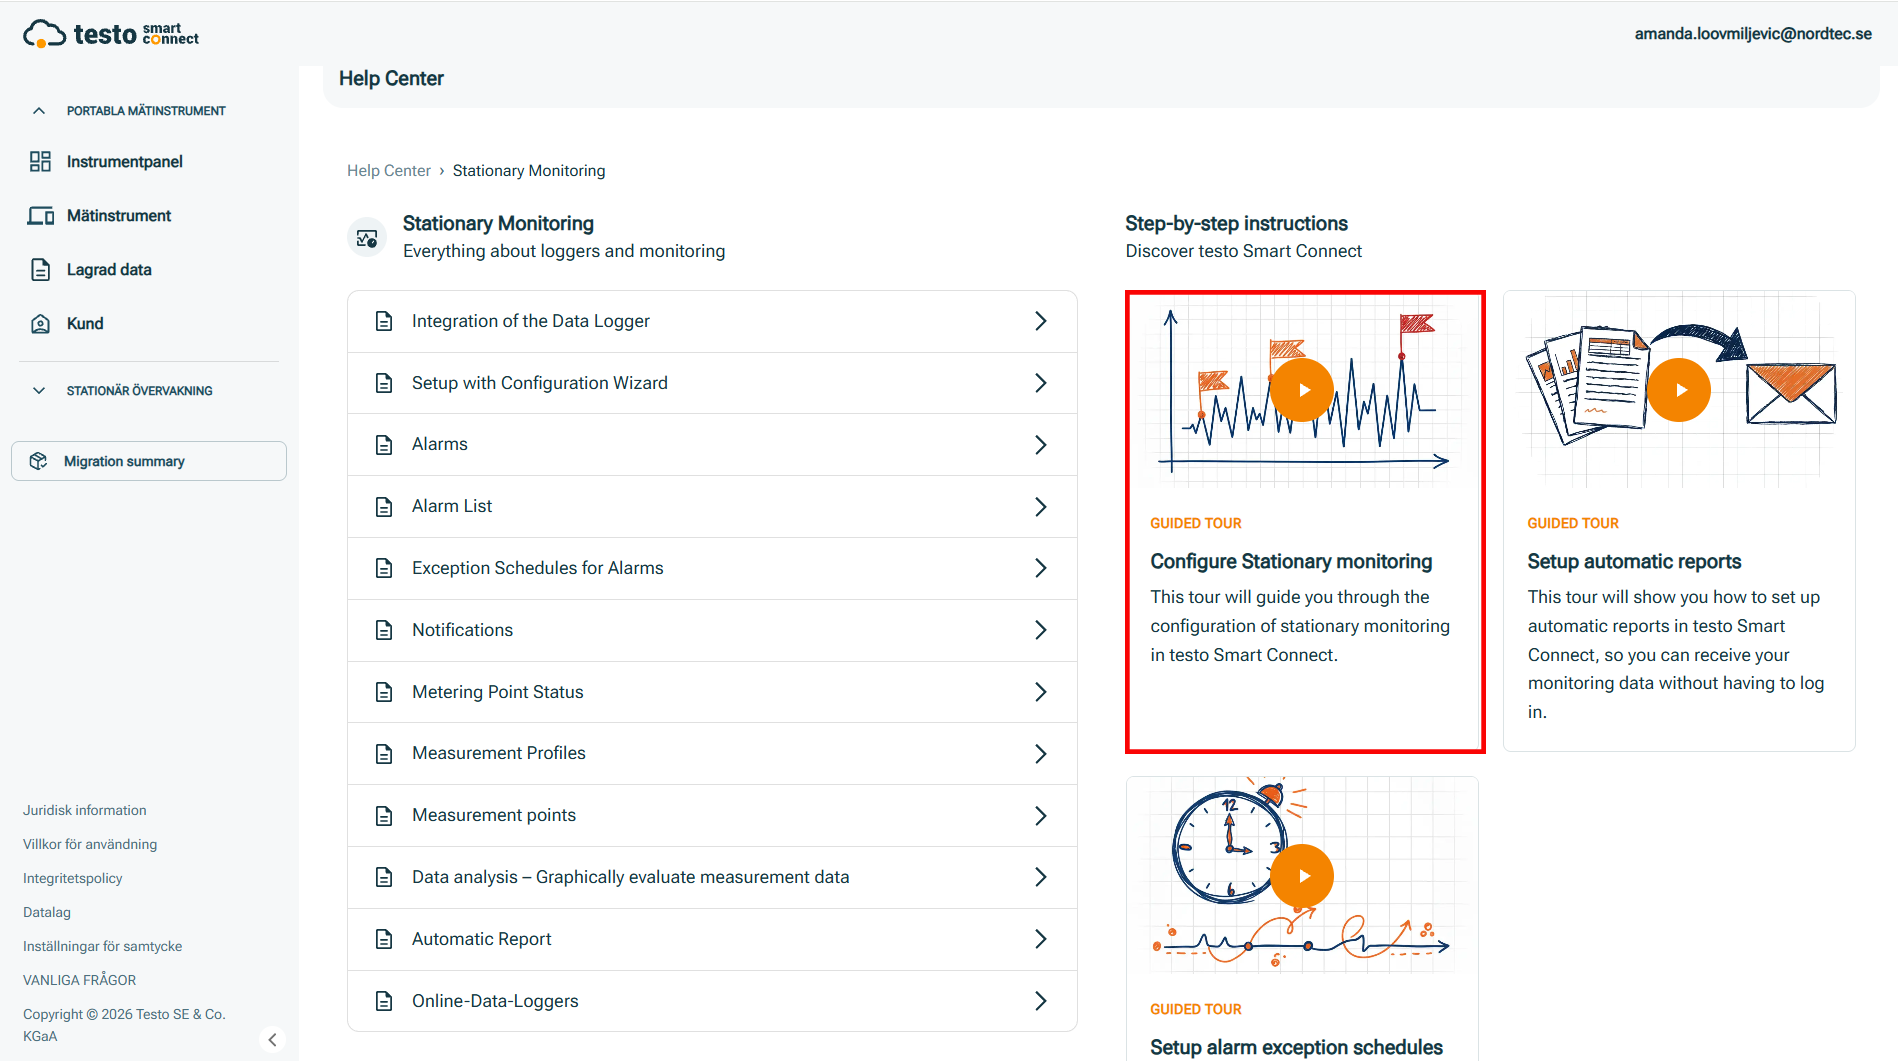Collapse the Portabla Mätinstrument section

(39, 111)
